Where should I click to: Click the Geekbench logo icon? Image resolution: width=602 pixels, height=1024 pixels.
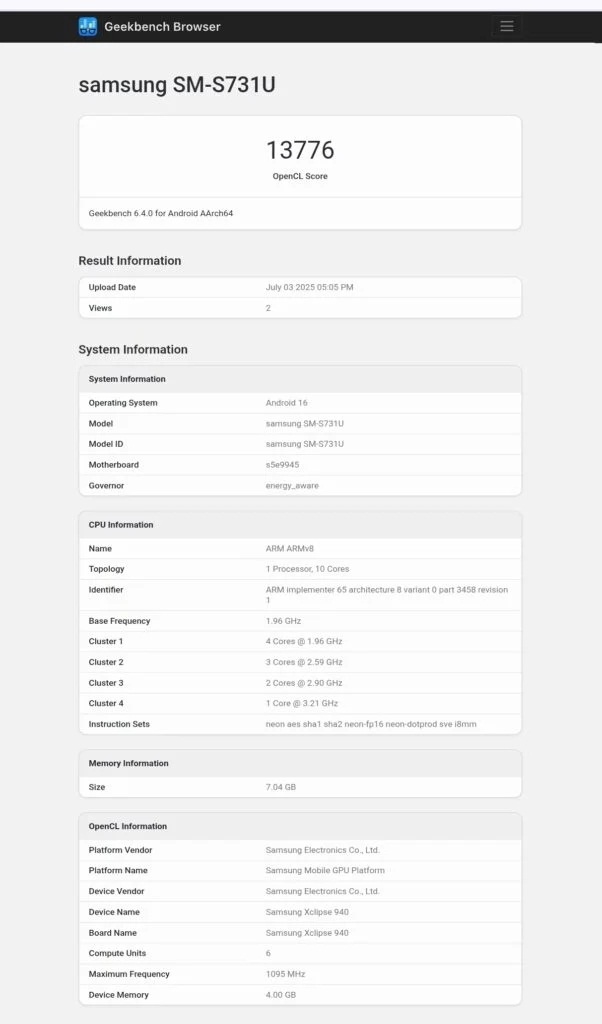[x=87, y=27]
